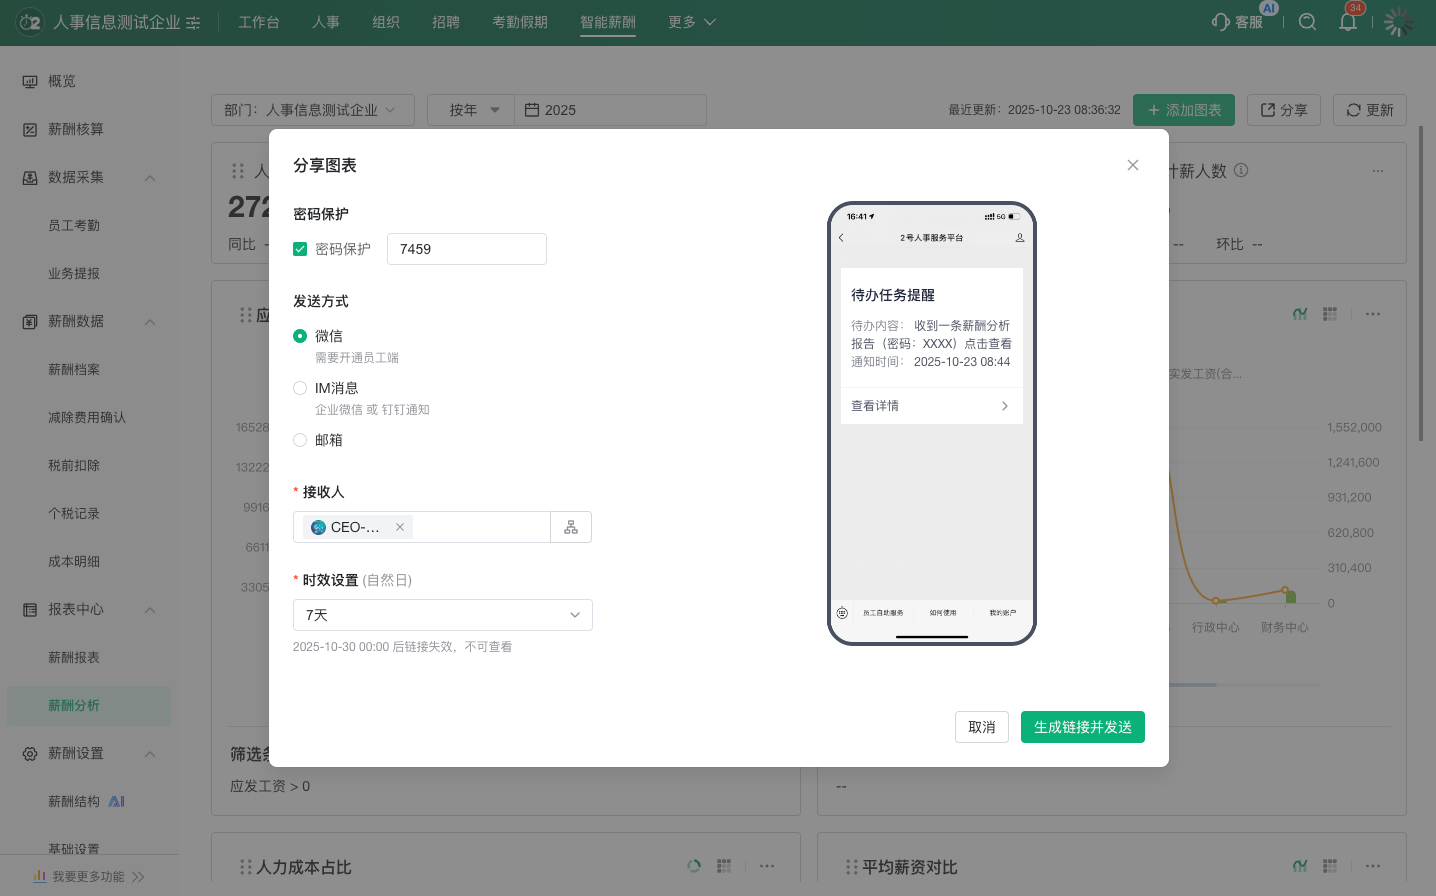Click into the password field showing 7459
The width and height of the screenshot is (1436, 896).
click(x=466, y=249)
